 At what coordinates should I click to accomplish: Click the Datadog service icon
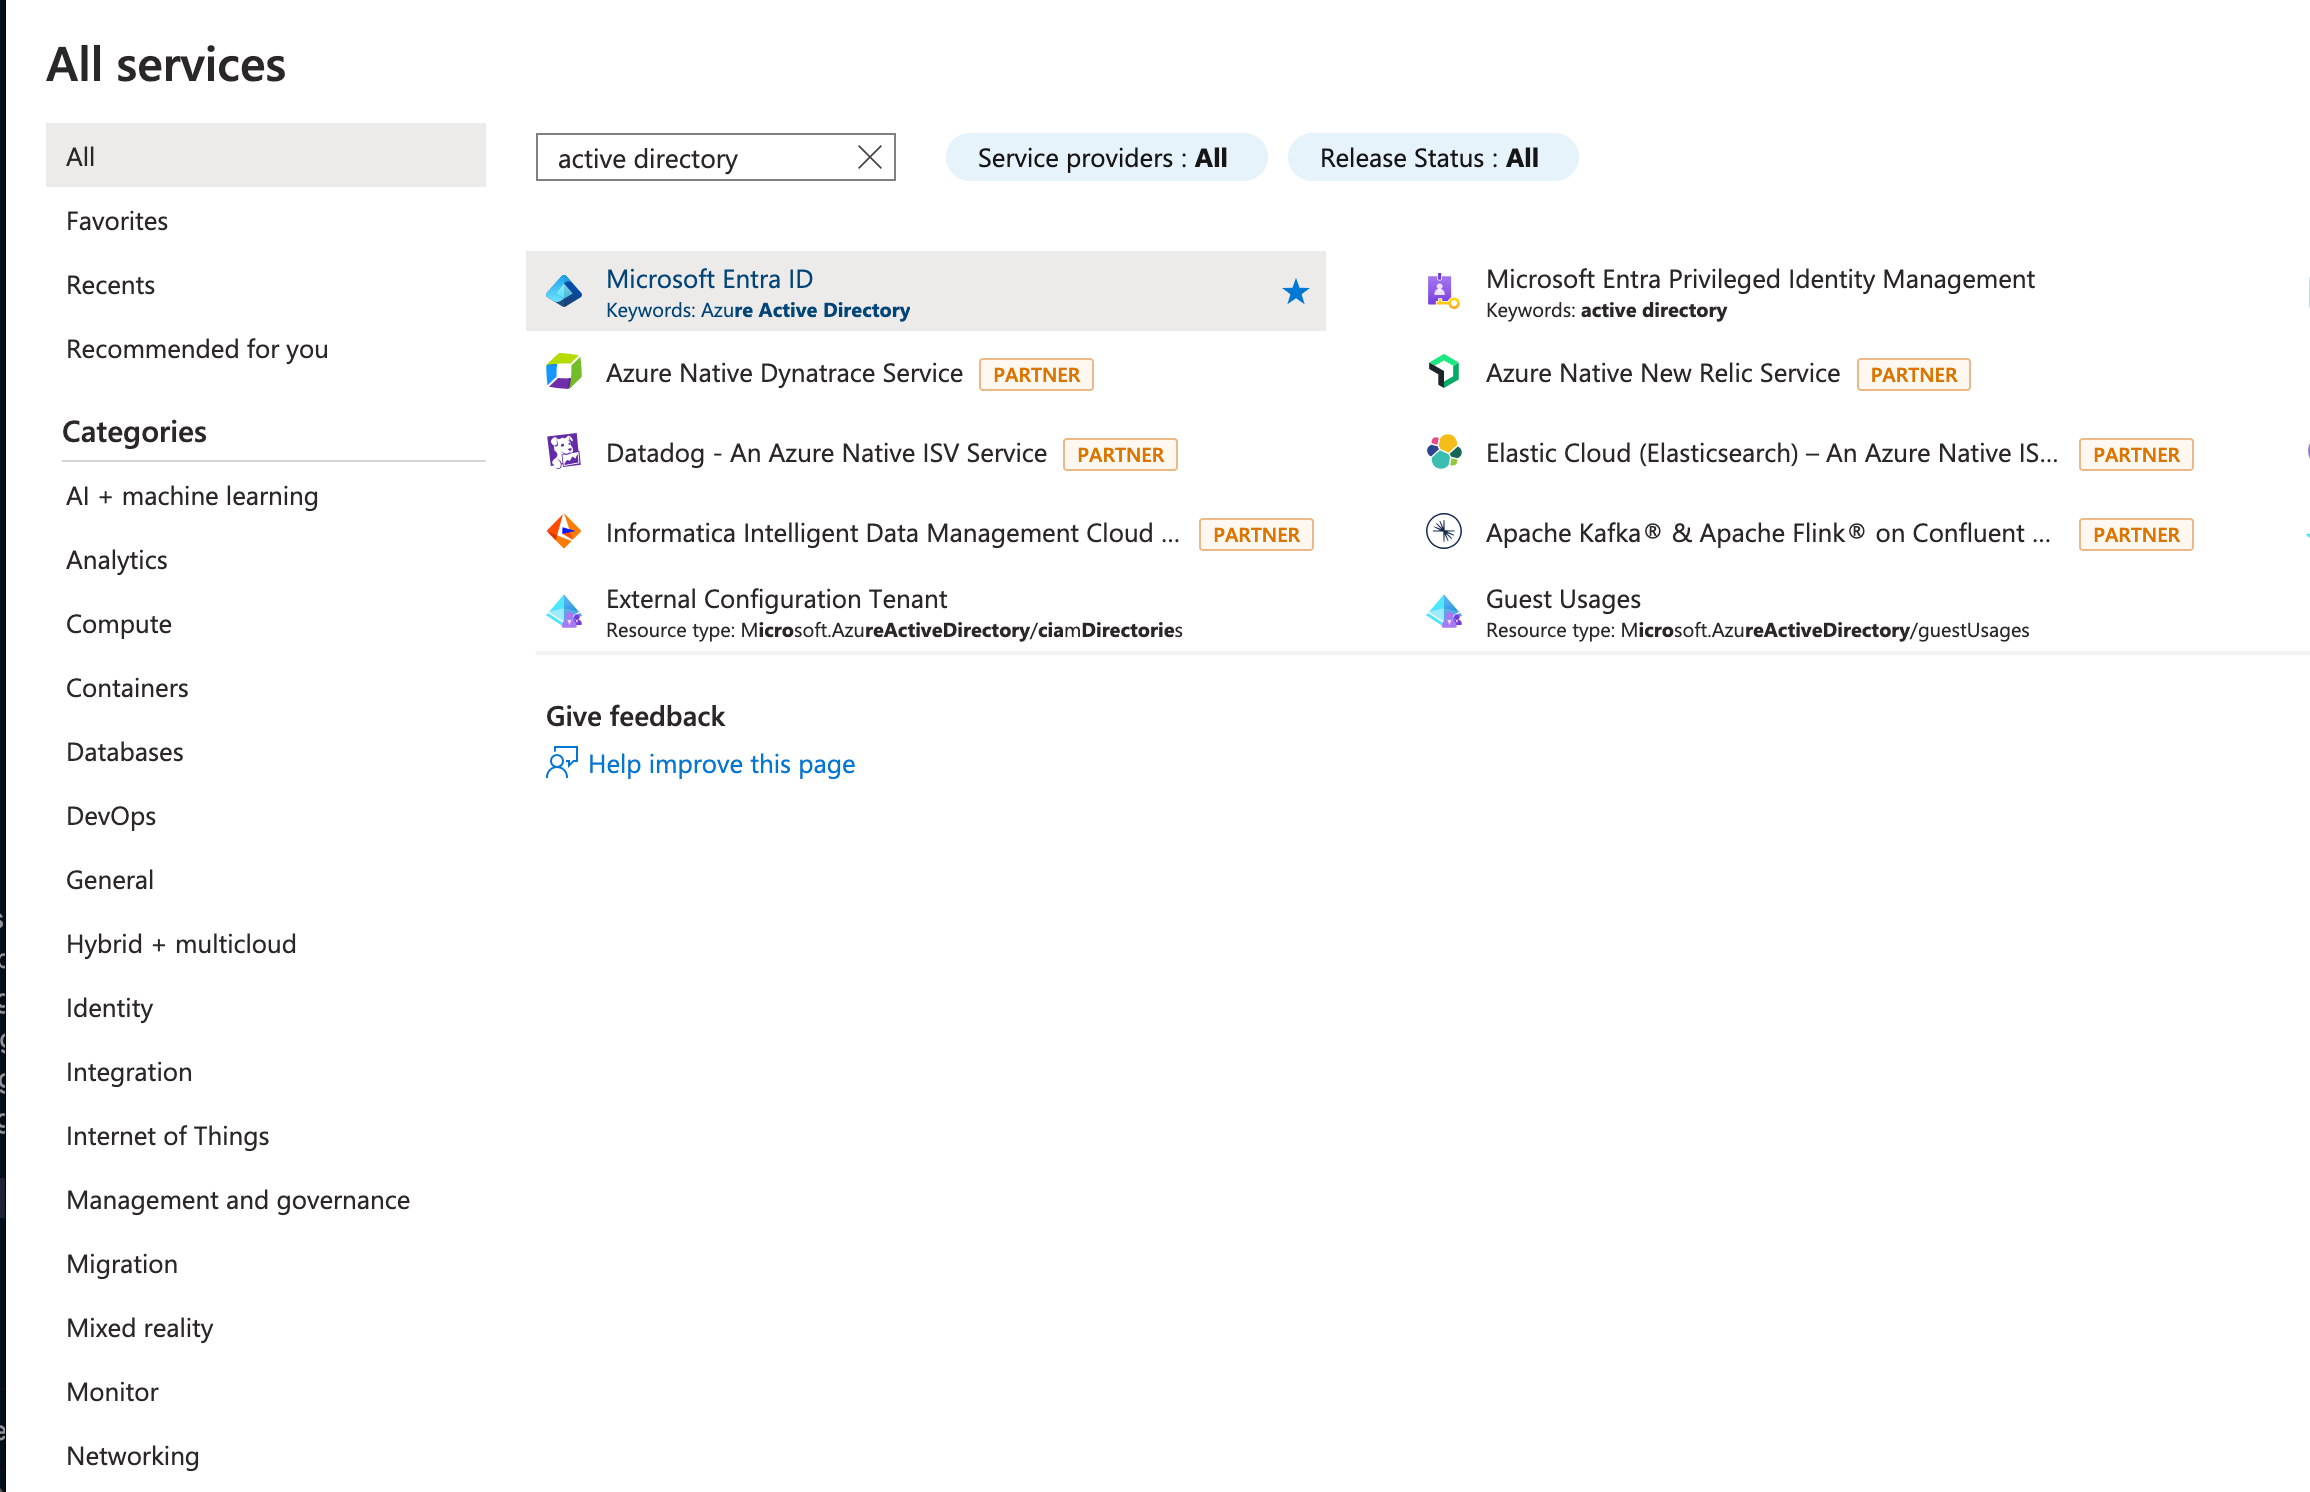click(x=564, y=452)
